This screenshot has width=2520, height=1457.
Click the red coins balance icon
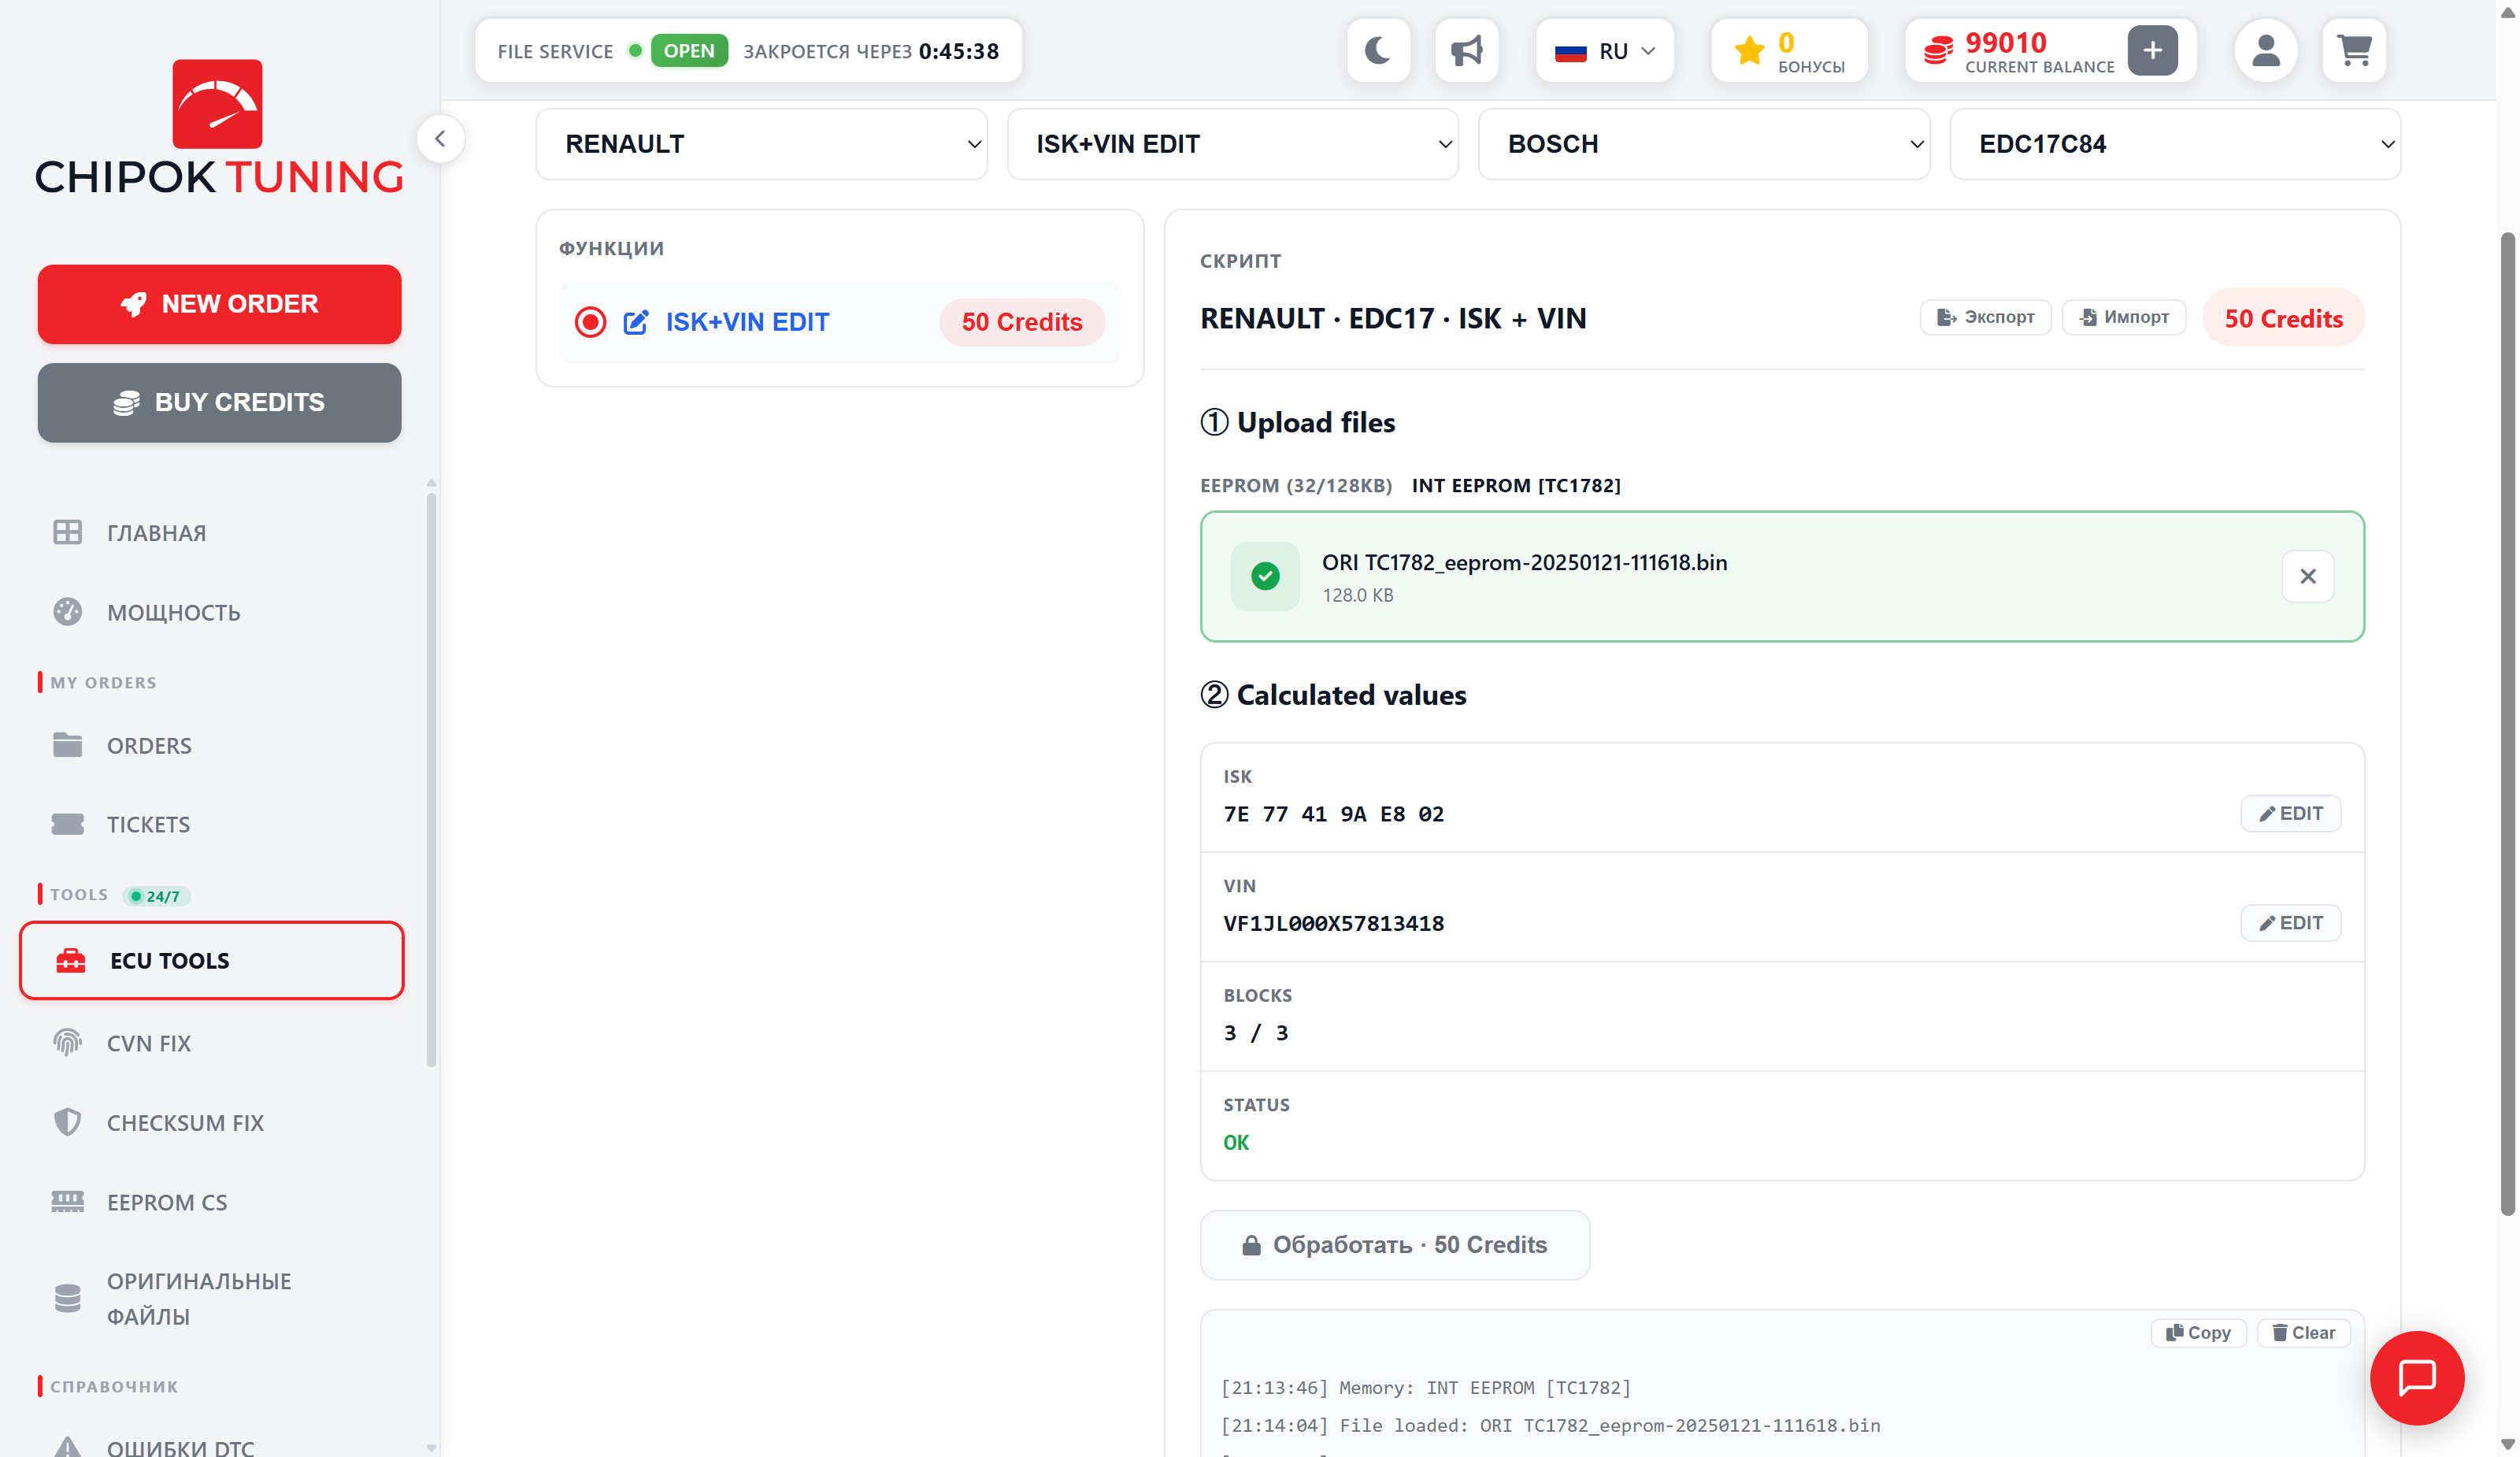[1938, 50]
